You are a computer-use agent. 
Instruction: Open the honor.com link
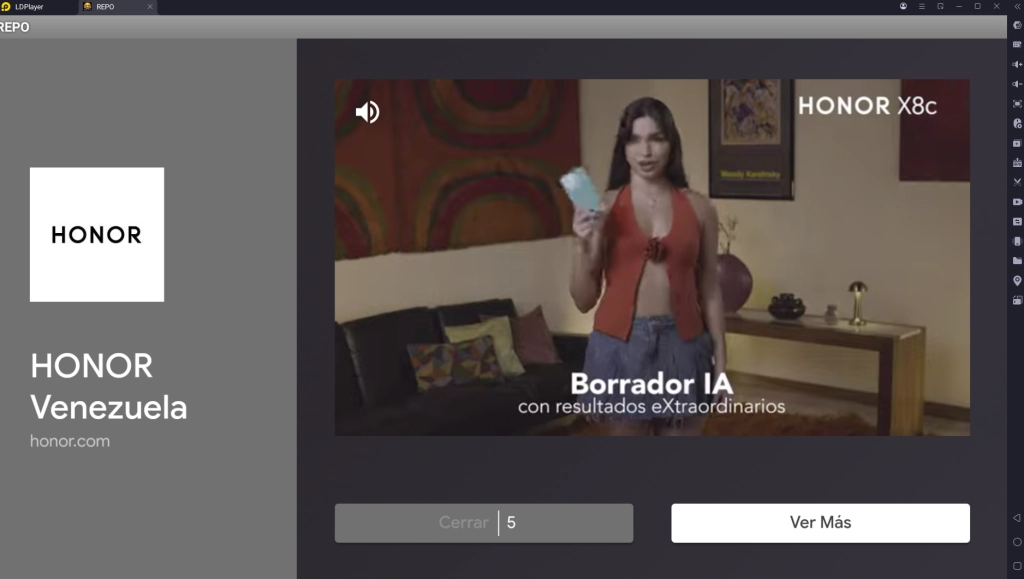click(70, 441)
